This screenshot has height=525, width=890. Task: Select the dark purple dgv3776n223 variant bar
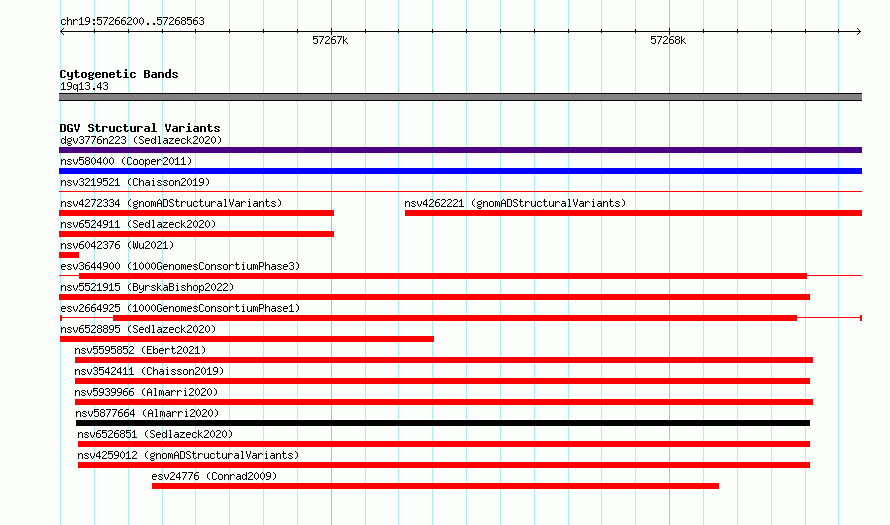[x=460, y=150]
